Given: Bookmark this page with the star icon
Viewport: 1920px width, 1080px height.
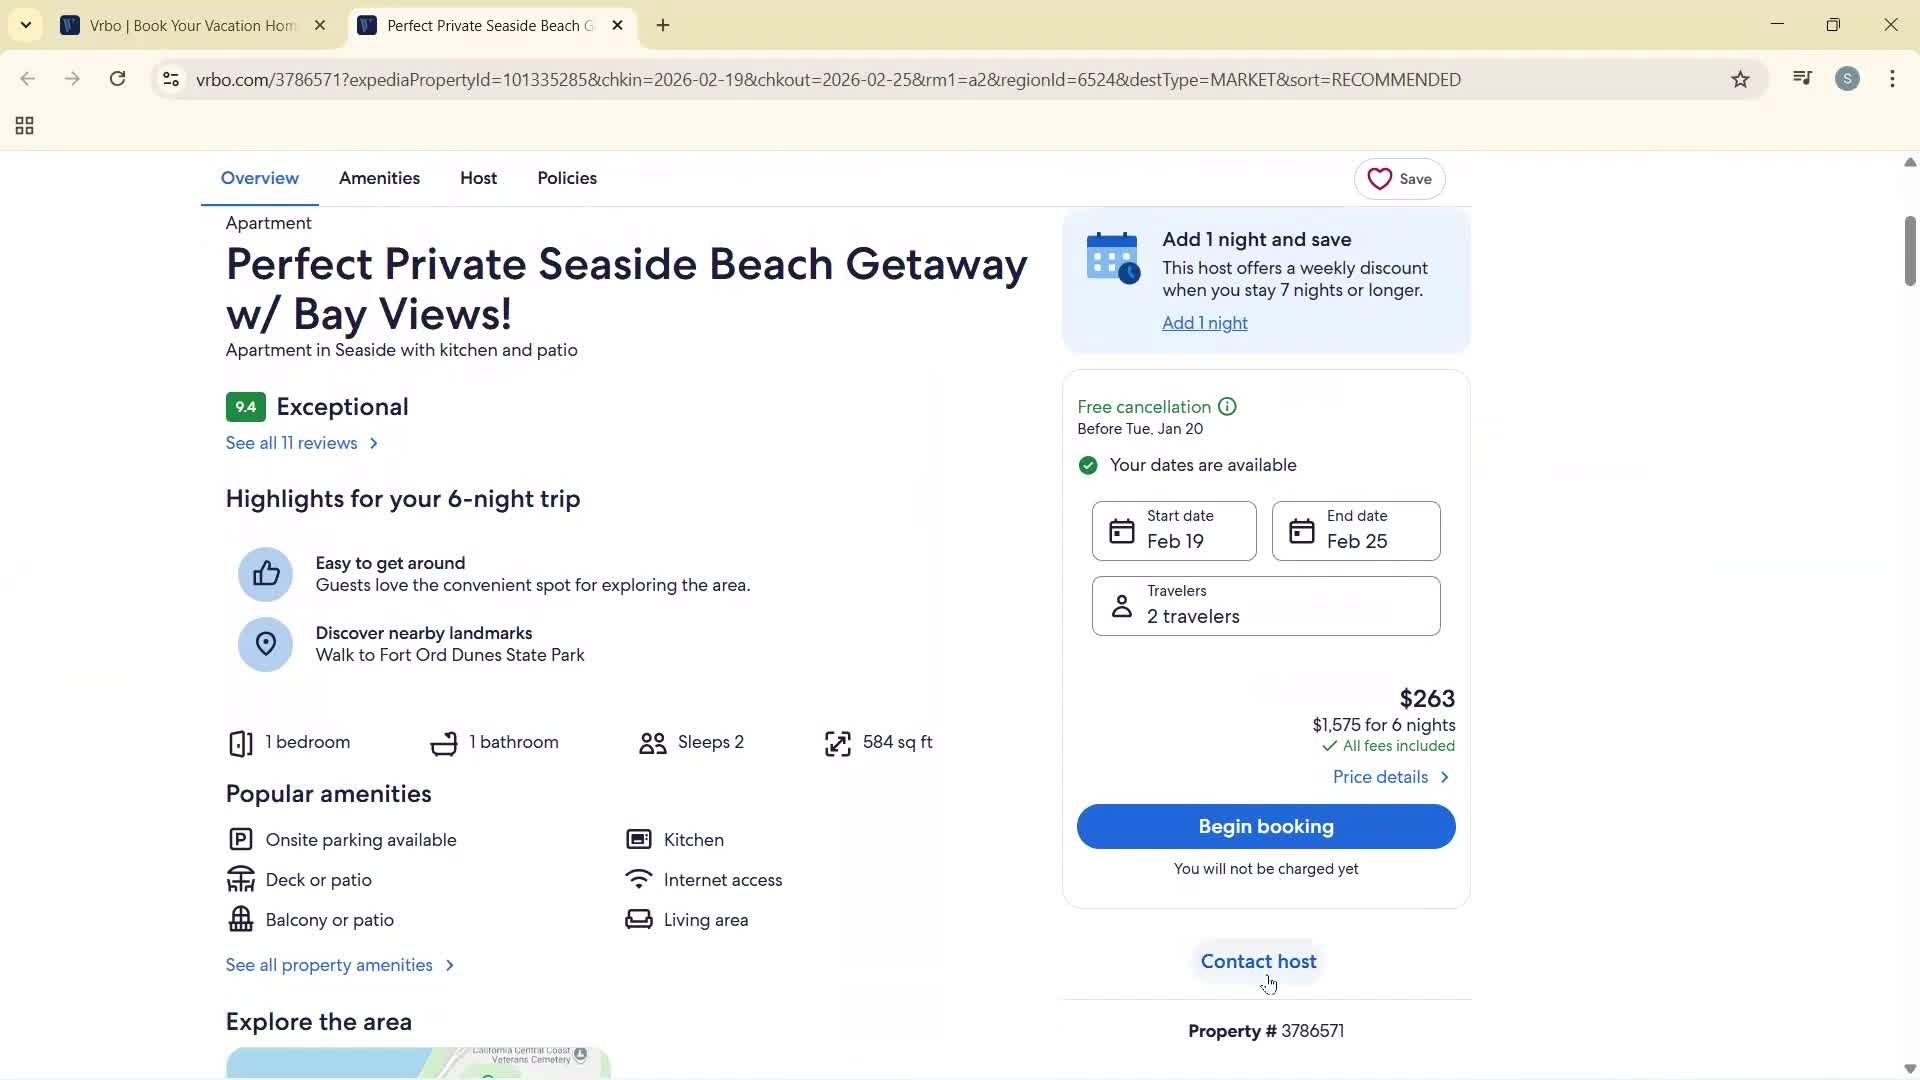Looking at the screenshot, I should (x=1740, y=80).
